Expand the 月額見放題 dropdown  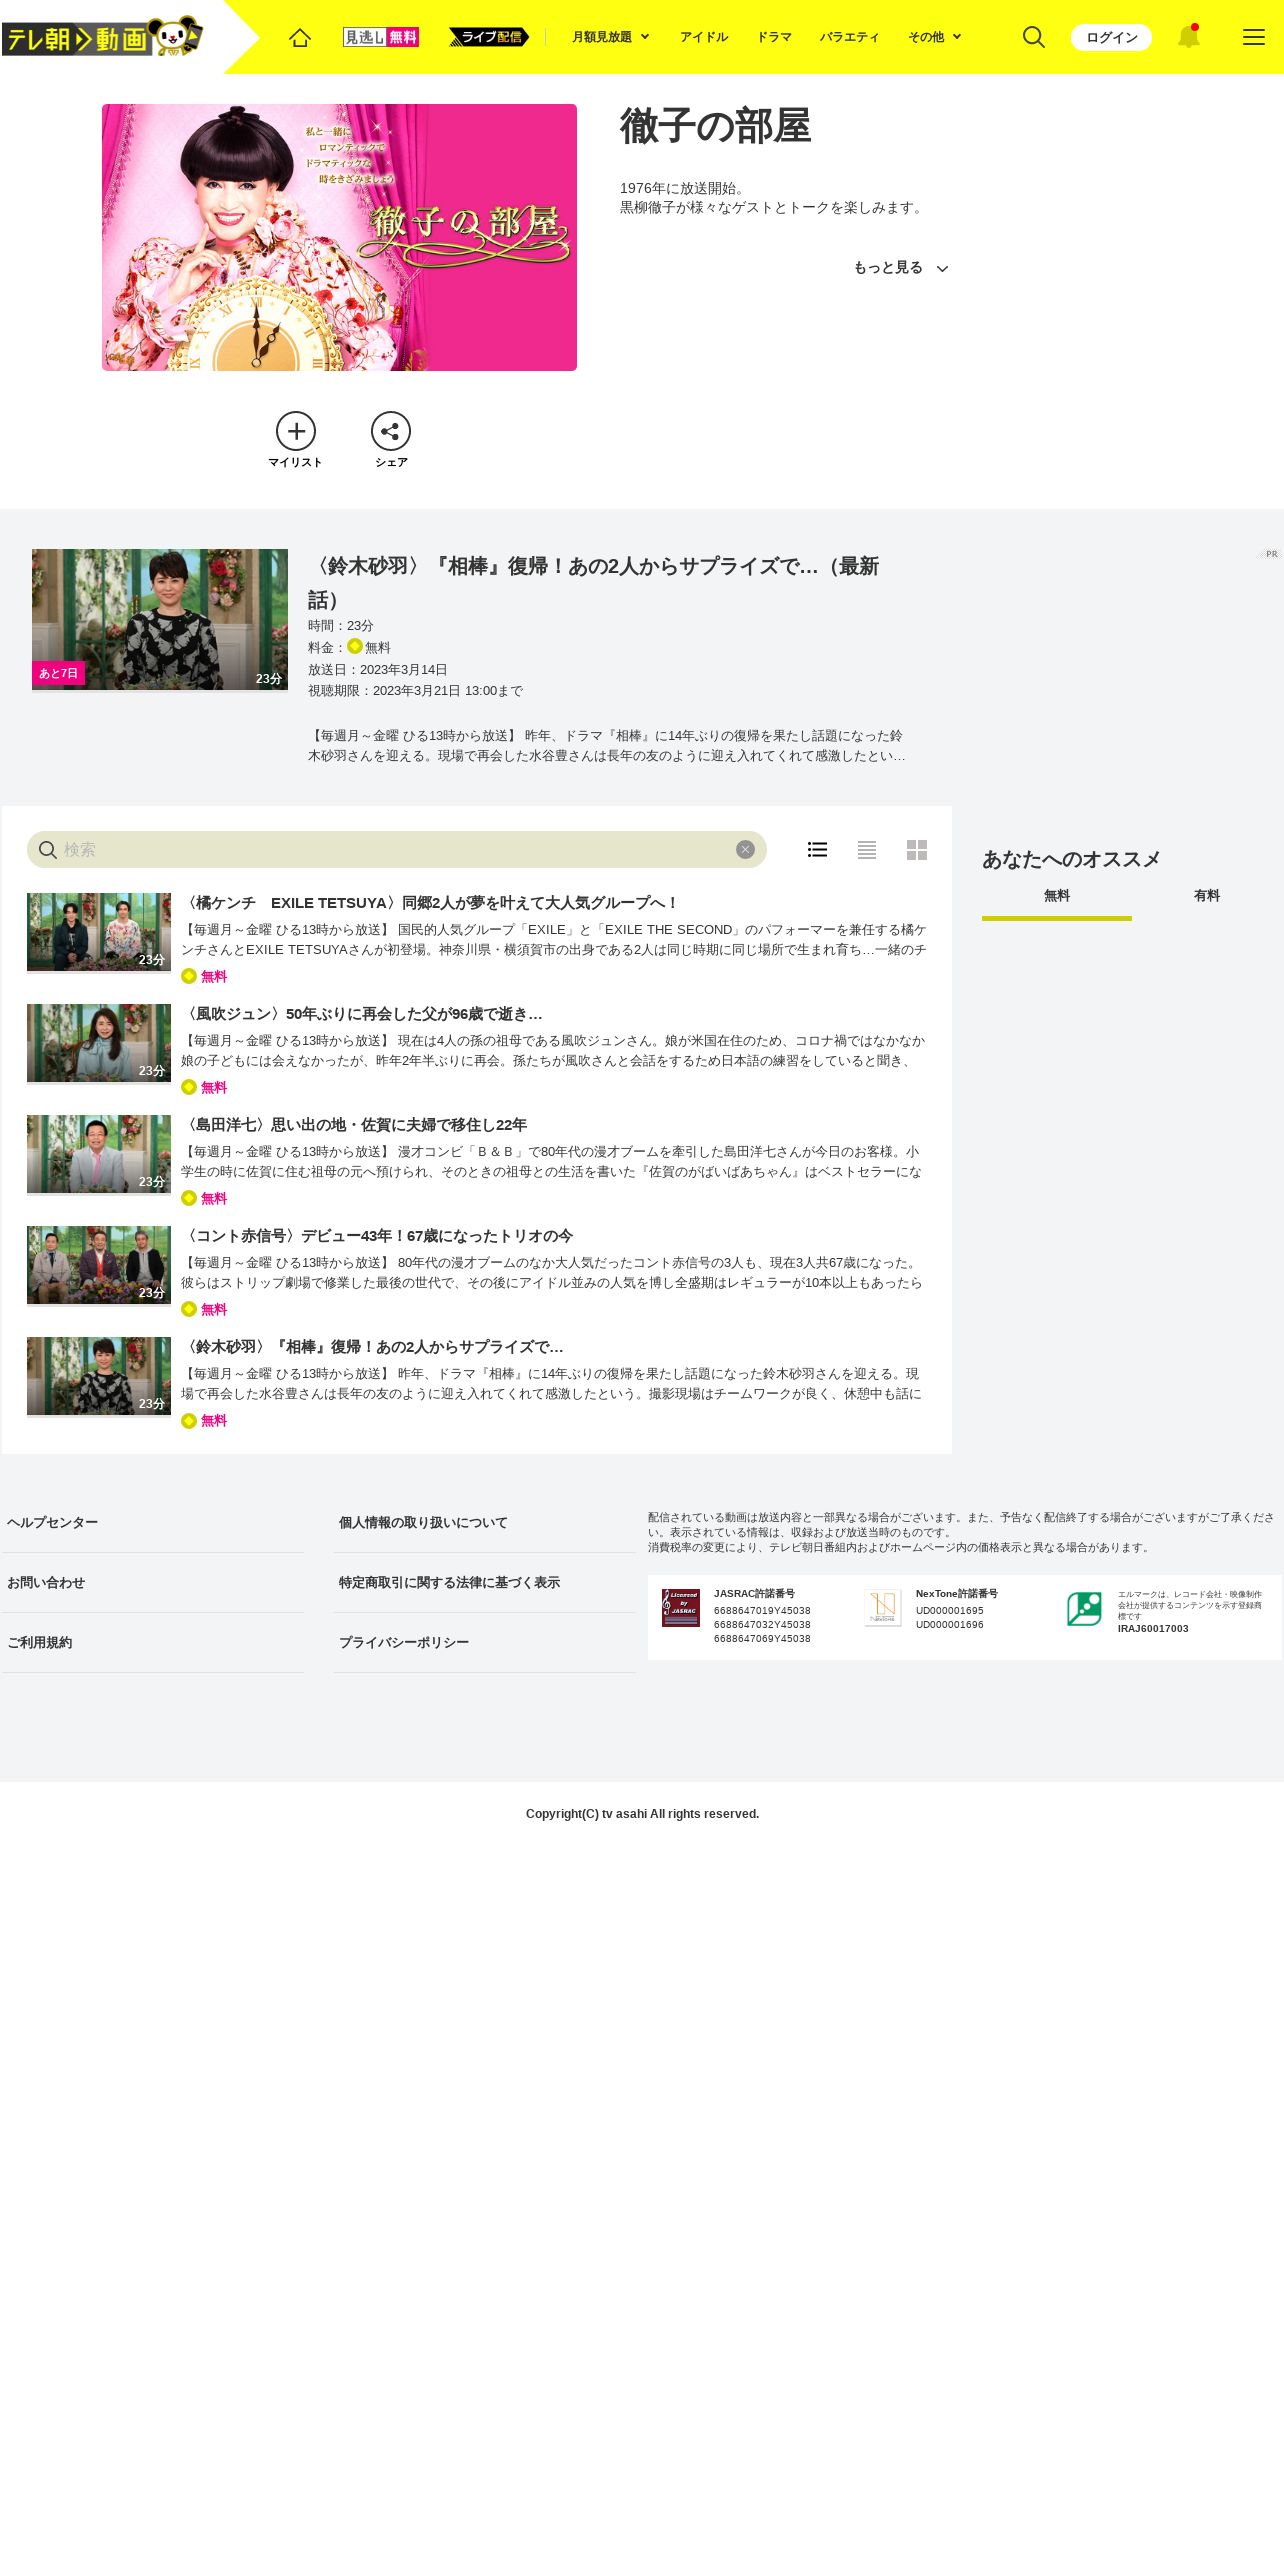point(611,37)
